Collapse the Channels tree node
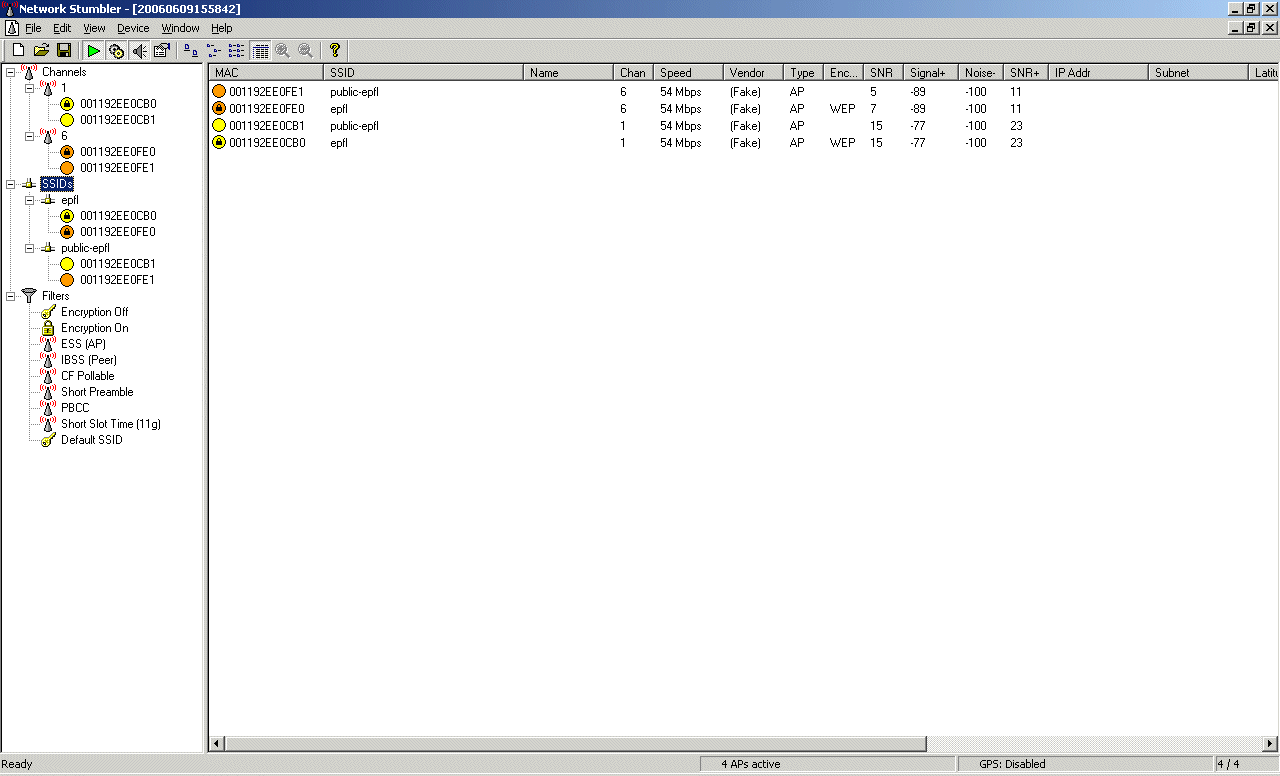Viewport: 1280px width, 776px height. 10,72
